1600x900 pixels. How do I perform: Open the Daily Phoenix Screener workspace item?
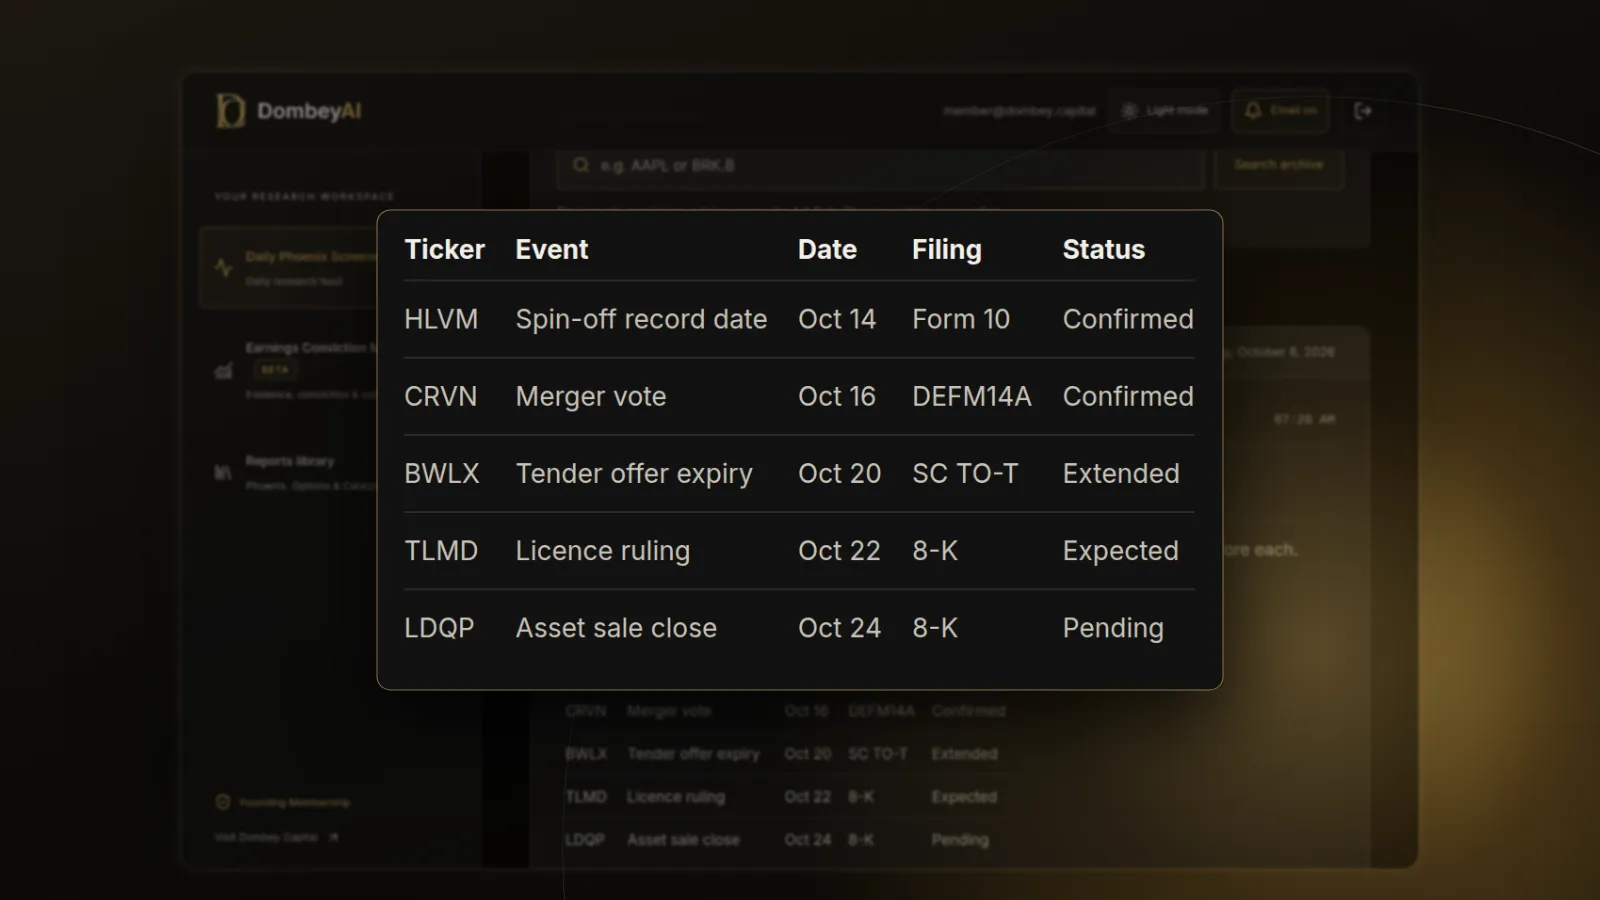tap(290, 268)
